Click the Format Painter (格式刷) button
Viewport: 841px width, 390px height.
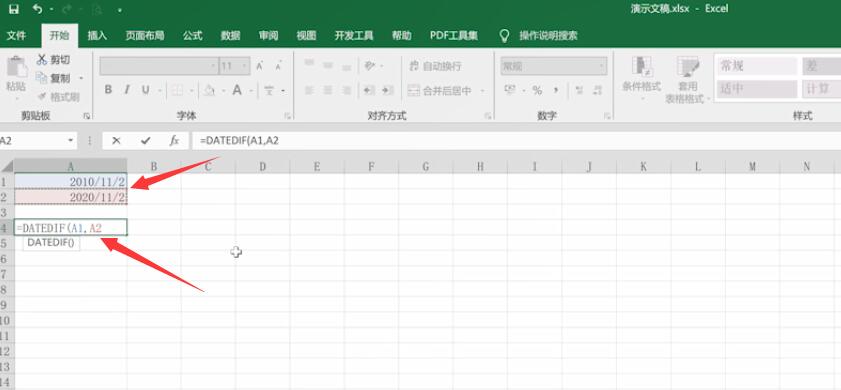click(x=58, y=97)
